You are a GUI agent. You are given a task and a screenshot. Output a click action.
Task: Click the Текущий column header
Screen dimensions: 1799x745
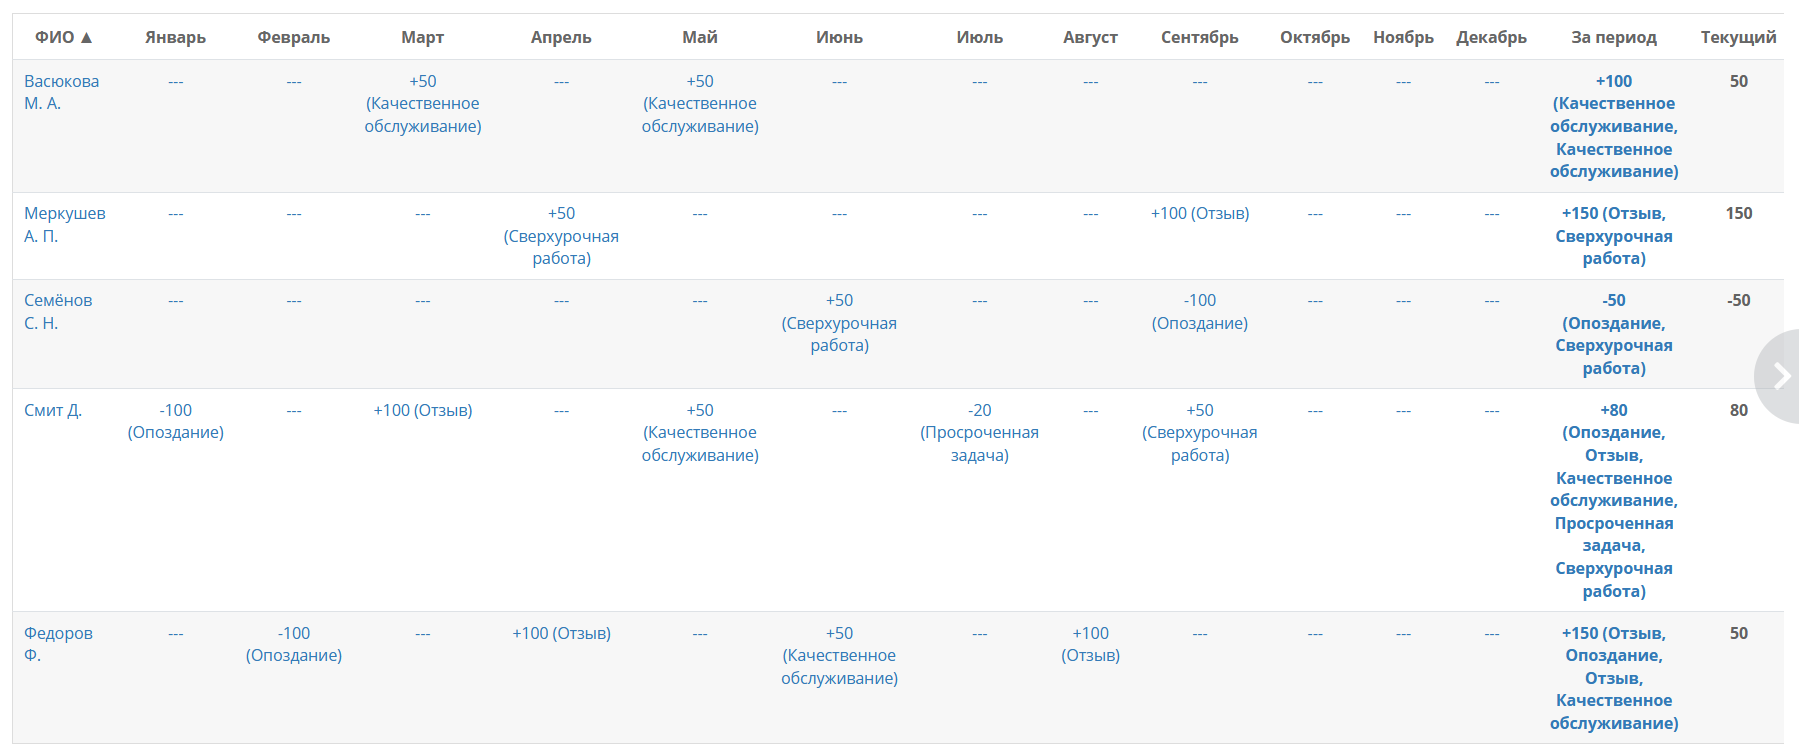(x=1738, y=37)
